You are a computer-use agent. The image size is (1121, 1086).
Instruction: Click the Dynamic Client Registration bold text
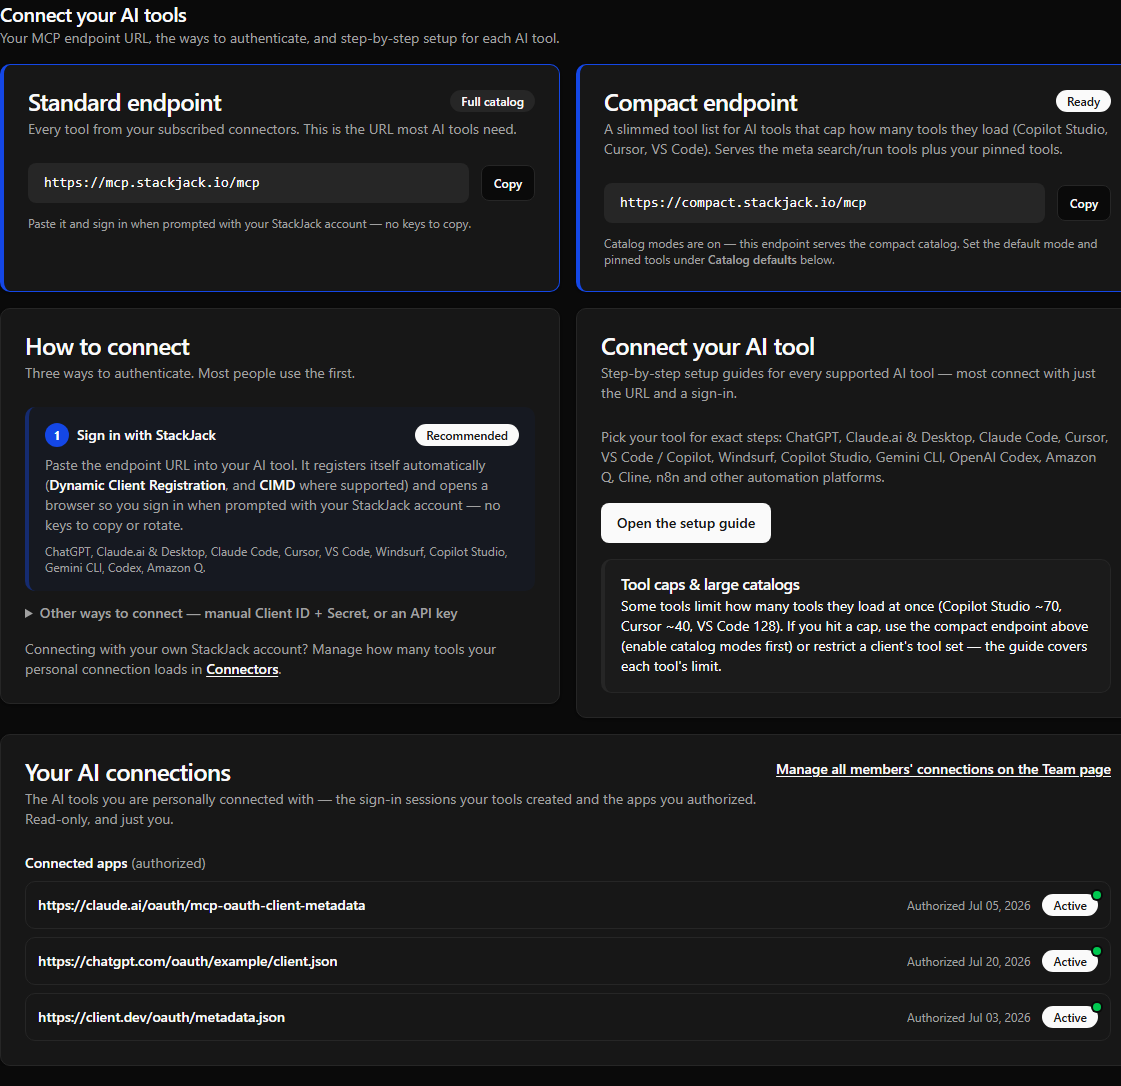coord(137,485)
